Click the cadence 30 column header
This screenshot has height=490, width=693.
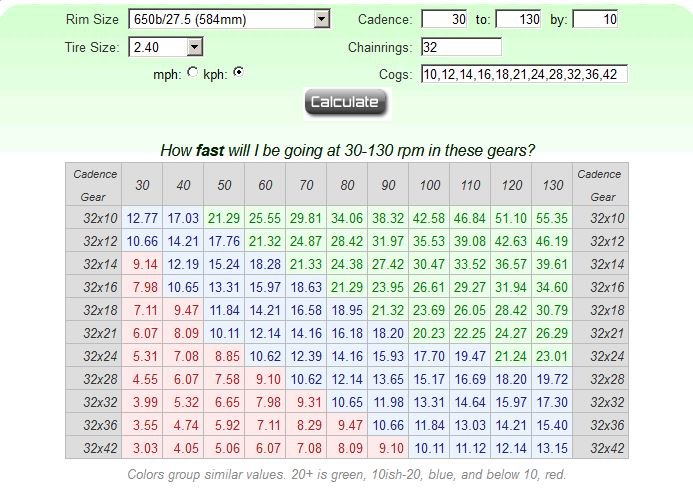pyautogui.click(x=142, y=185)
